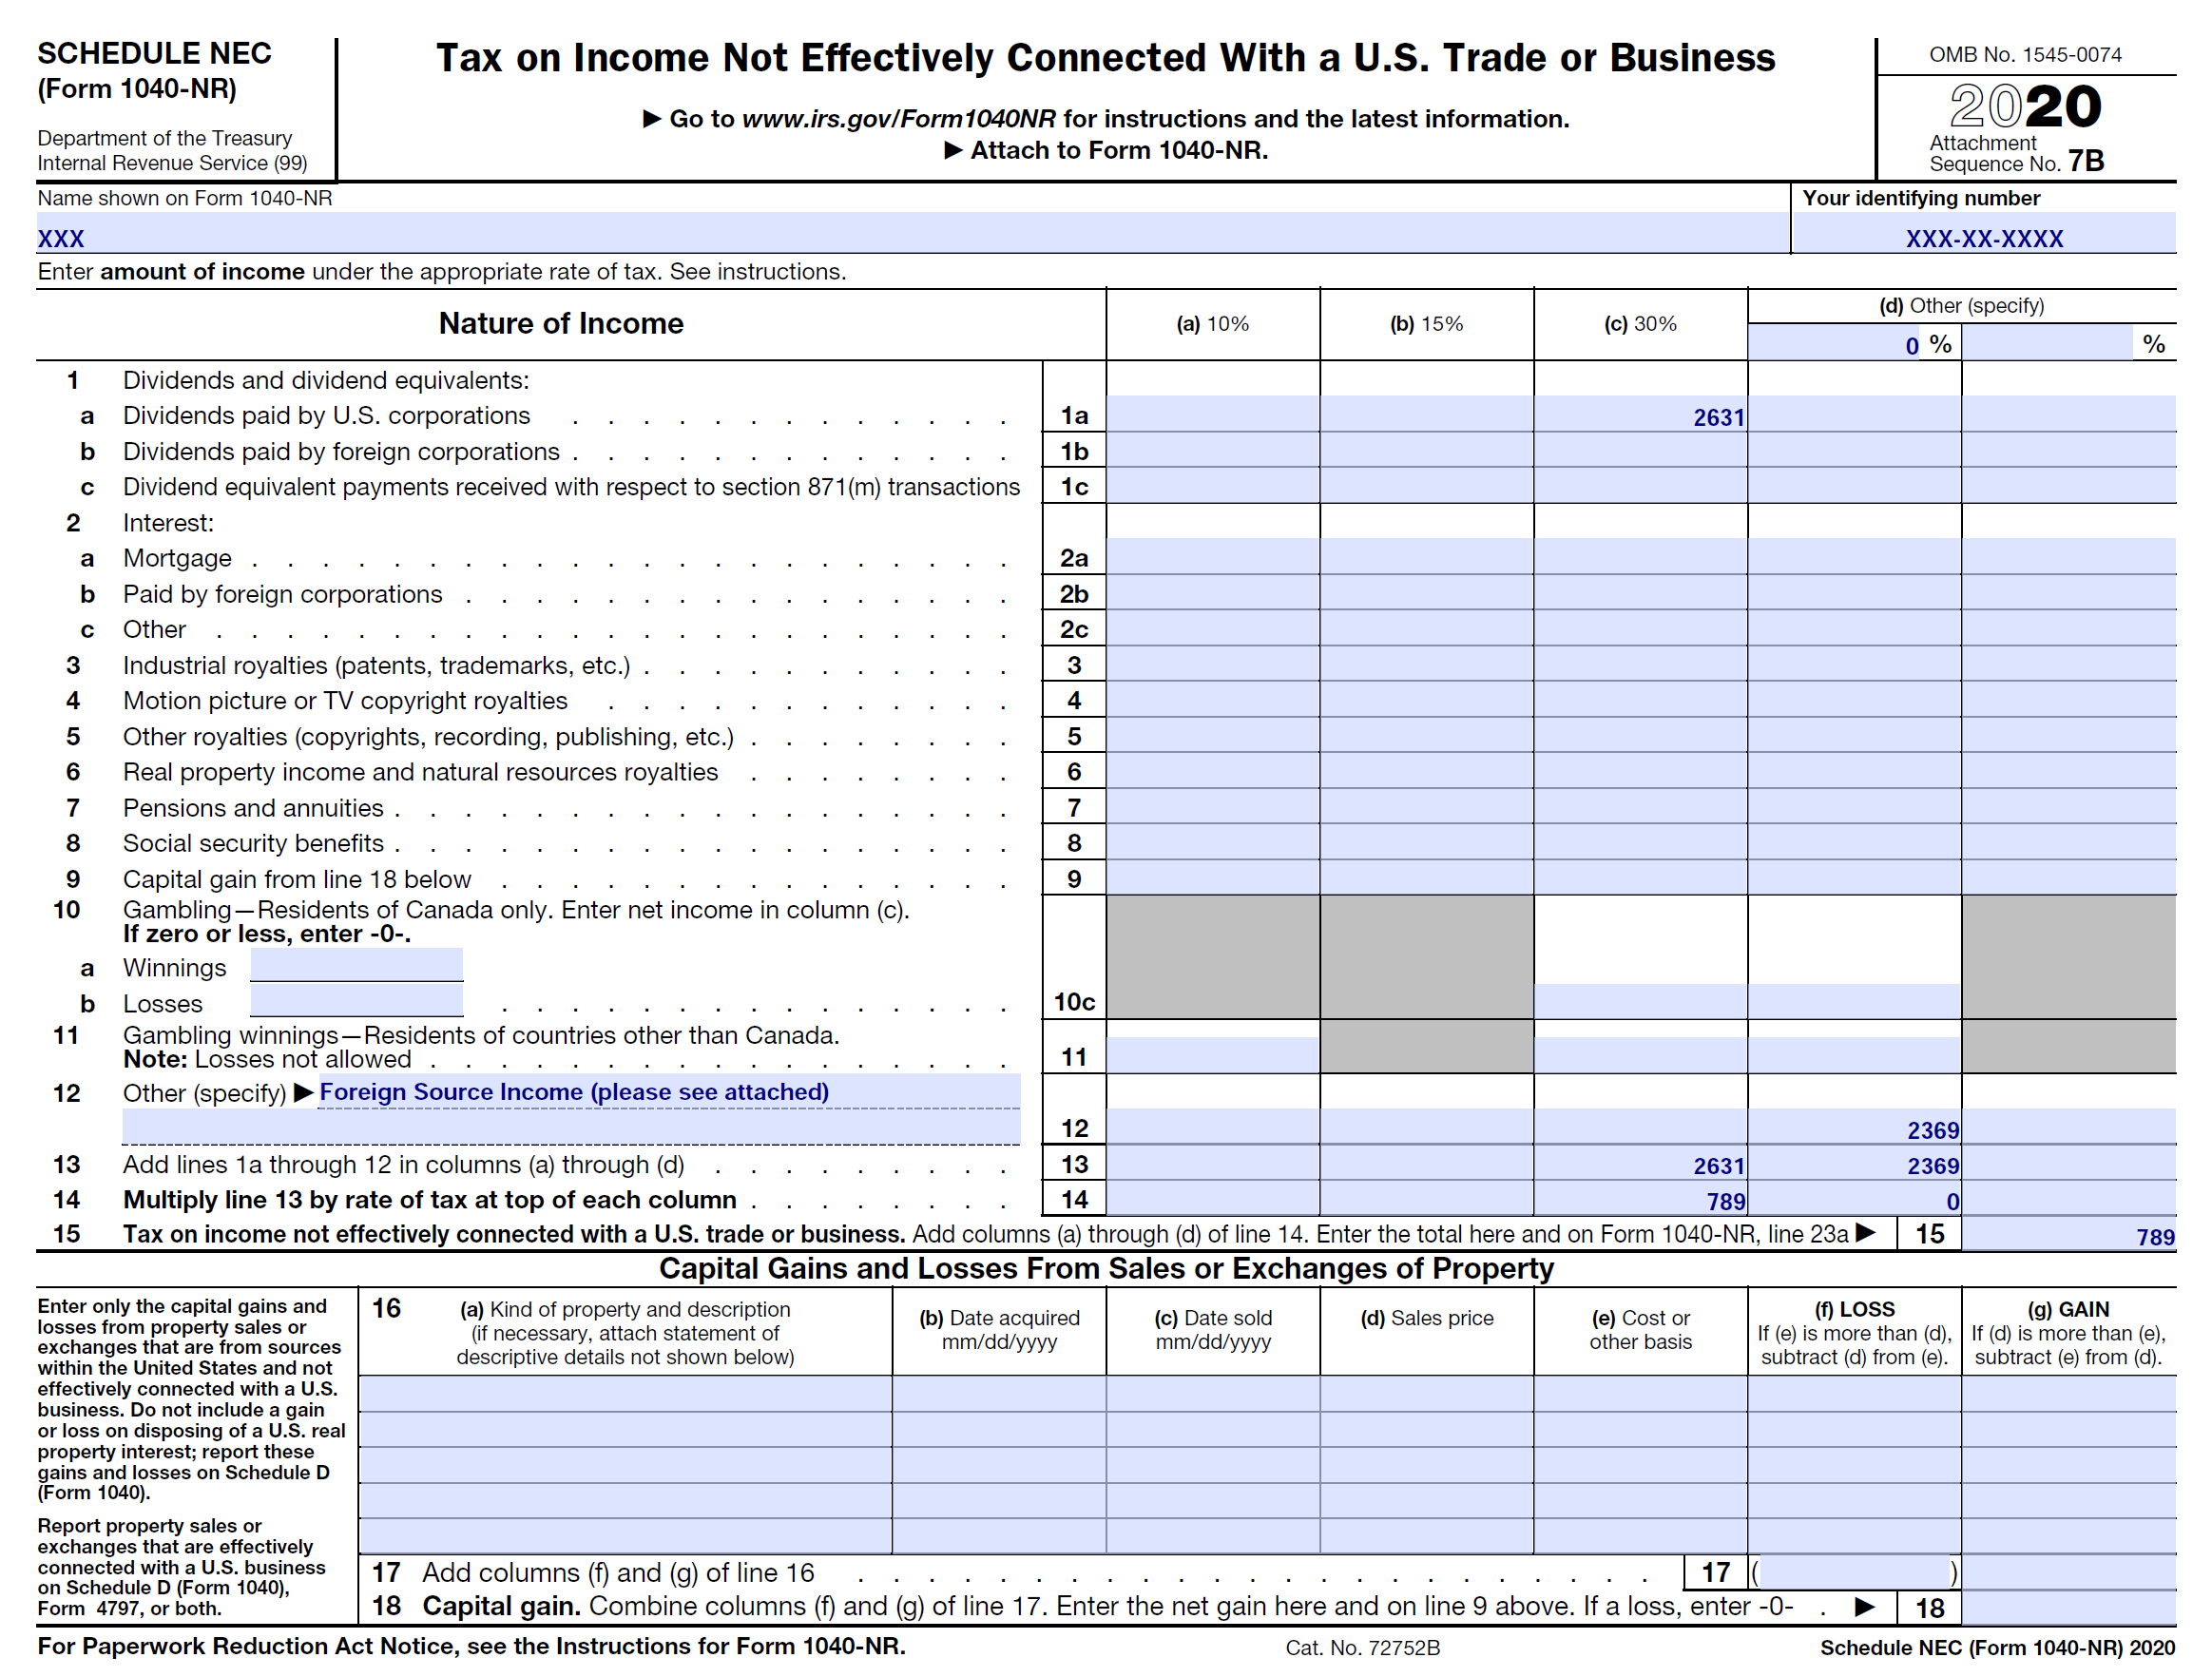Click the OMB No. 1545-0074 text
The width and height of the screenshot is (2212, 1677).
[x=2025, y=54]
